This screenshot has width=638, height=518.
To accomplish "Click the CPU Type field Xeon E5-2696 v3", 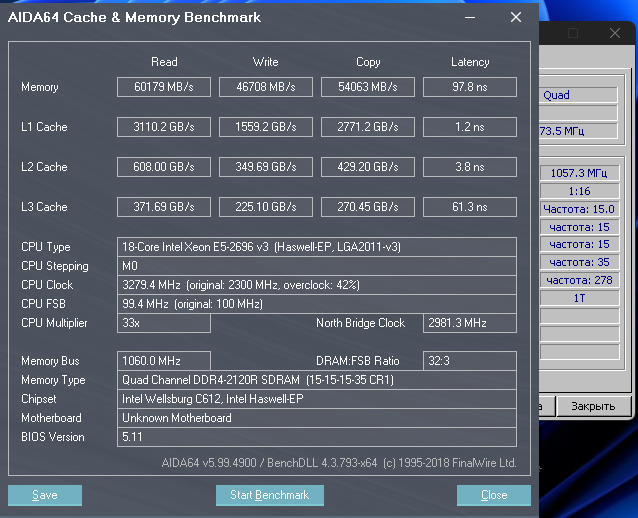I will (317, 247).
